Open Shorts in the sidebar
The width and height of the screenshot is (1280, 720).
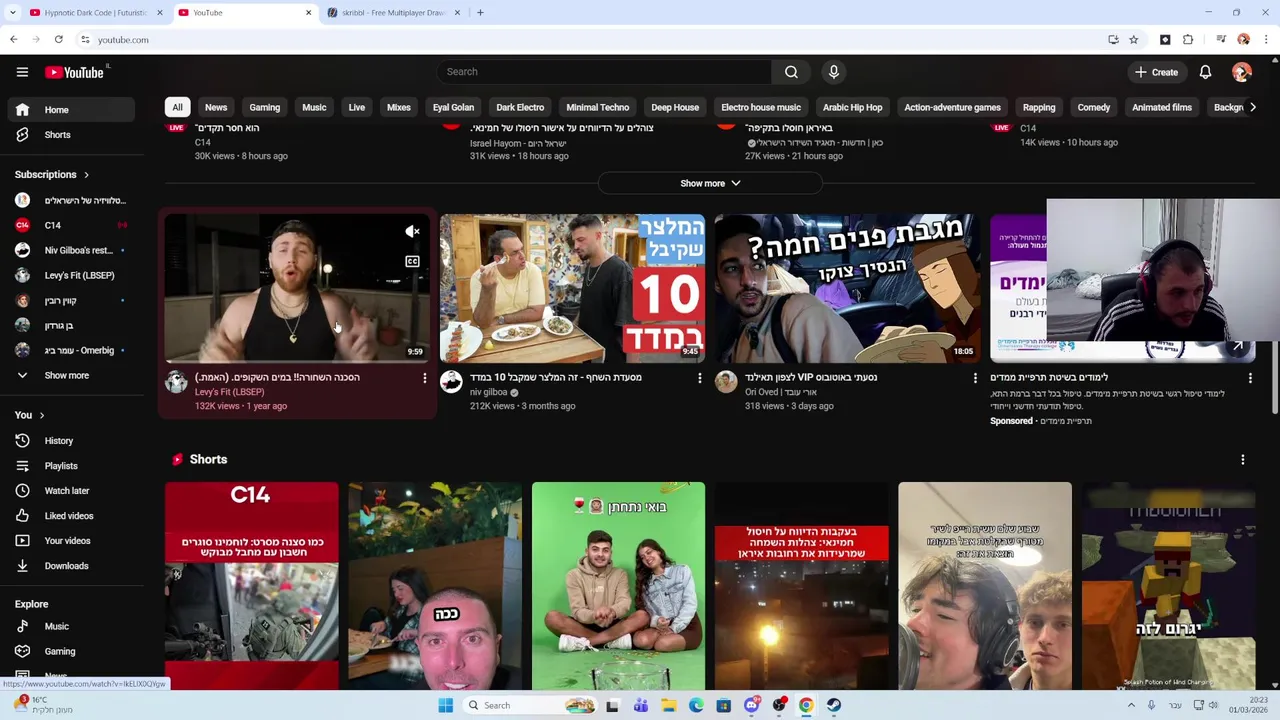click(69, 135)
